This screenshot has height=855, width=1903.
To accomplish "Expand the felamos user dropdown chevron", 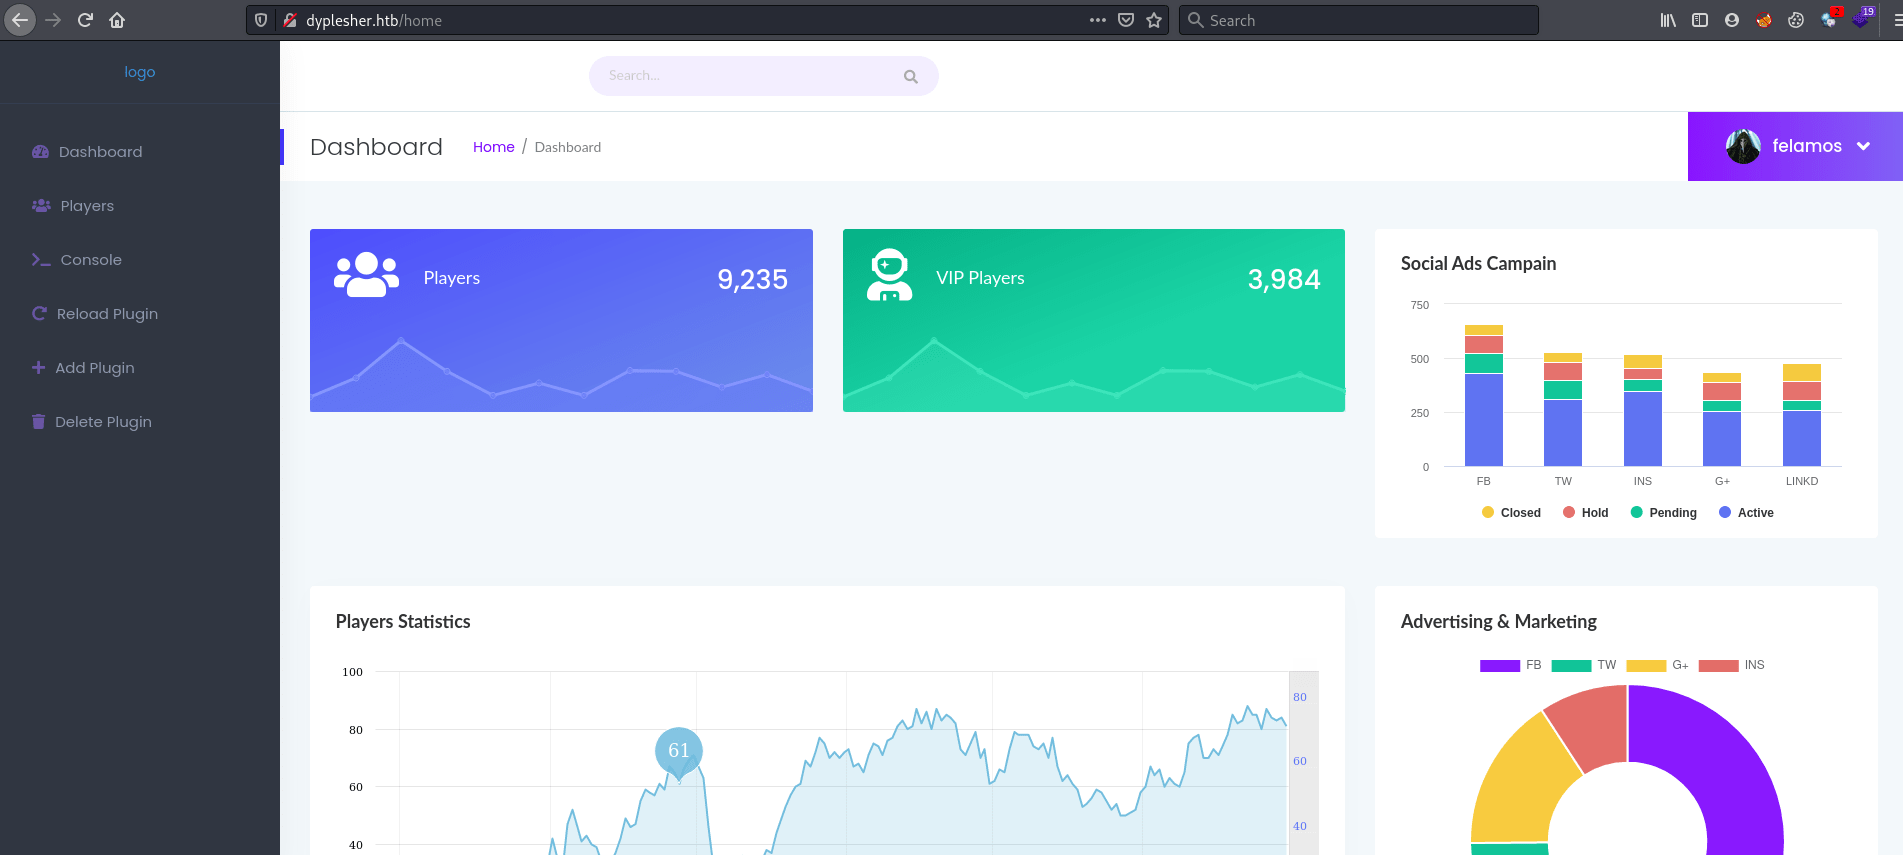I will 1864,146.
